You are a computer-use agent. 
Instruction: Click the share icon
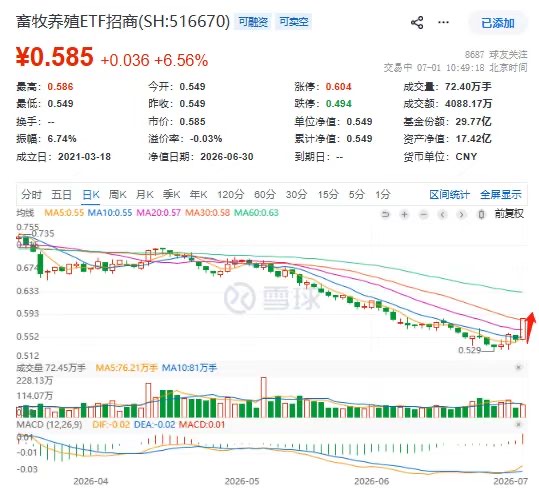click(417, 23)
